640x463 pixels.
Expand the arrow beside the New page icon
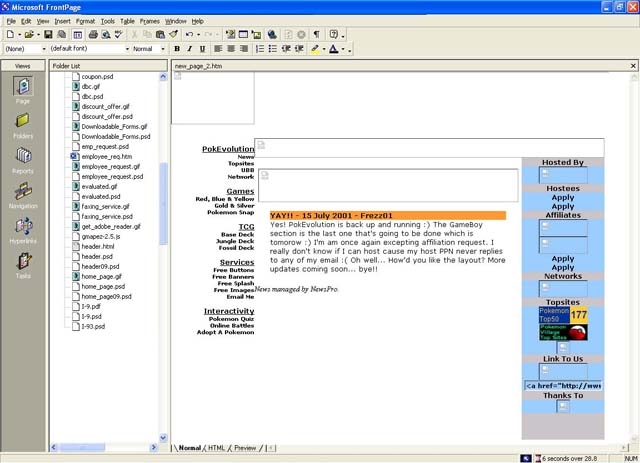click(x=19, y=35)
